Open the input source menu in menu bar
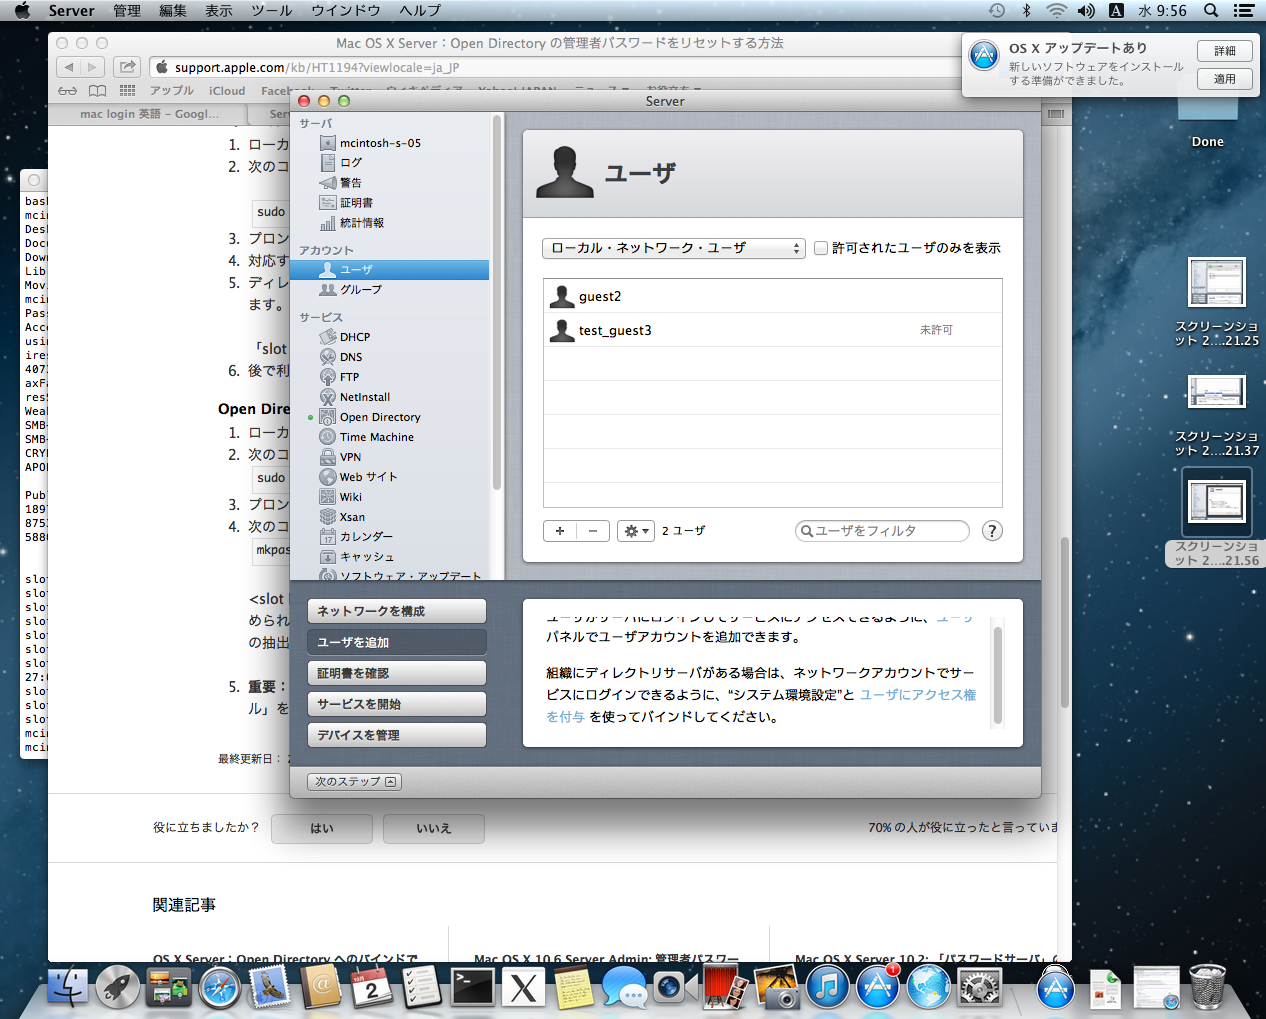The height and width of the screenshot is (1019, 1266). pos(1117,11)
